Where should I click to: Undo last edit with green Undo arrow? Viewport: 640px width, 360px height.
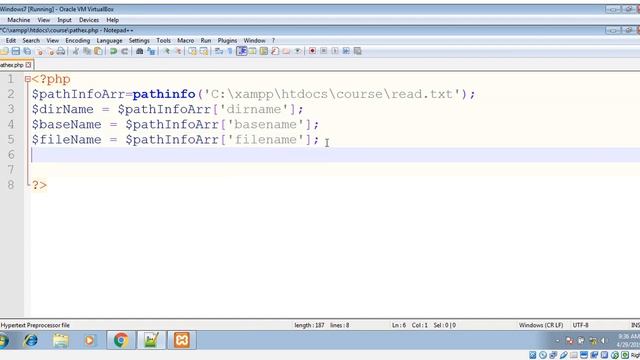113,51
